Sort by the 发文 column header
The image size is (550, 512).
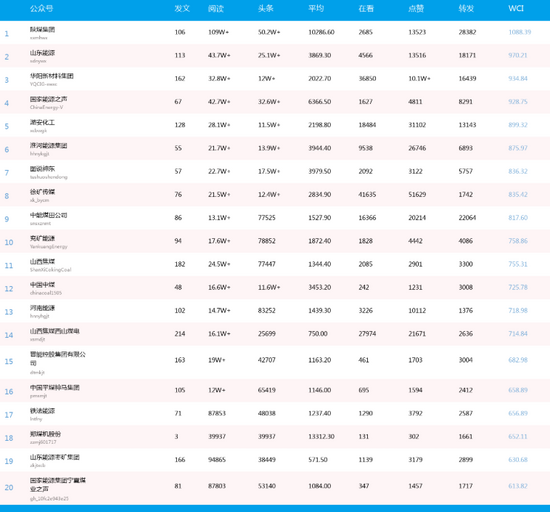click(182, 9)
